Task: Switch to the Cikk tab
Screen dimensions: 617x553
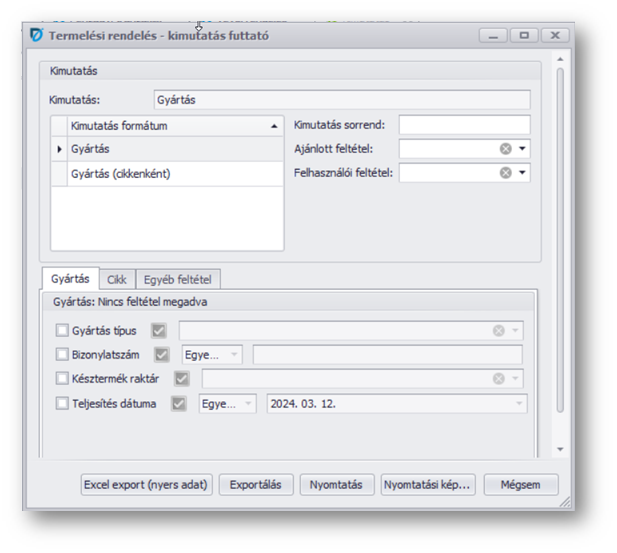Action: point(117,280)
